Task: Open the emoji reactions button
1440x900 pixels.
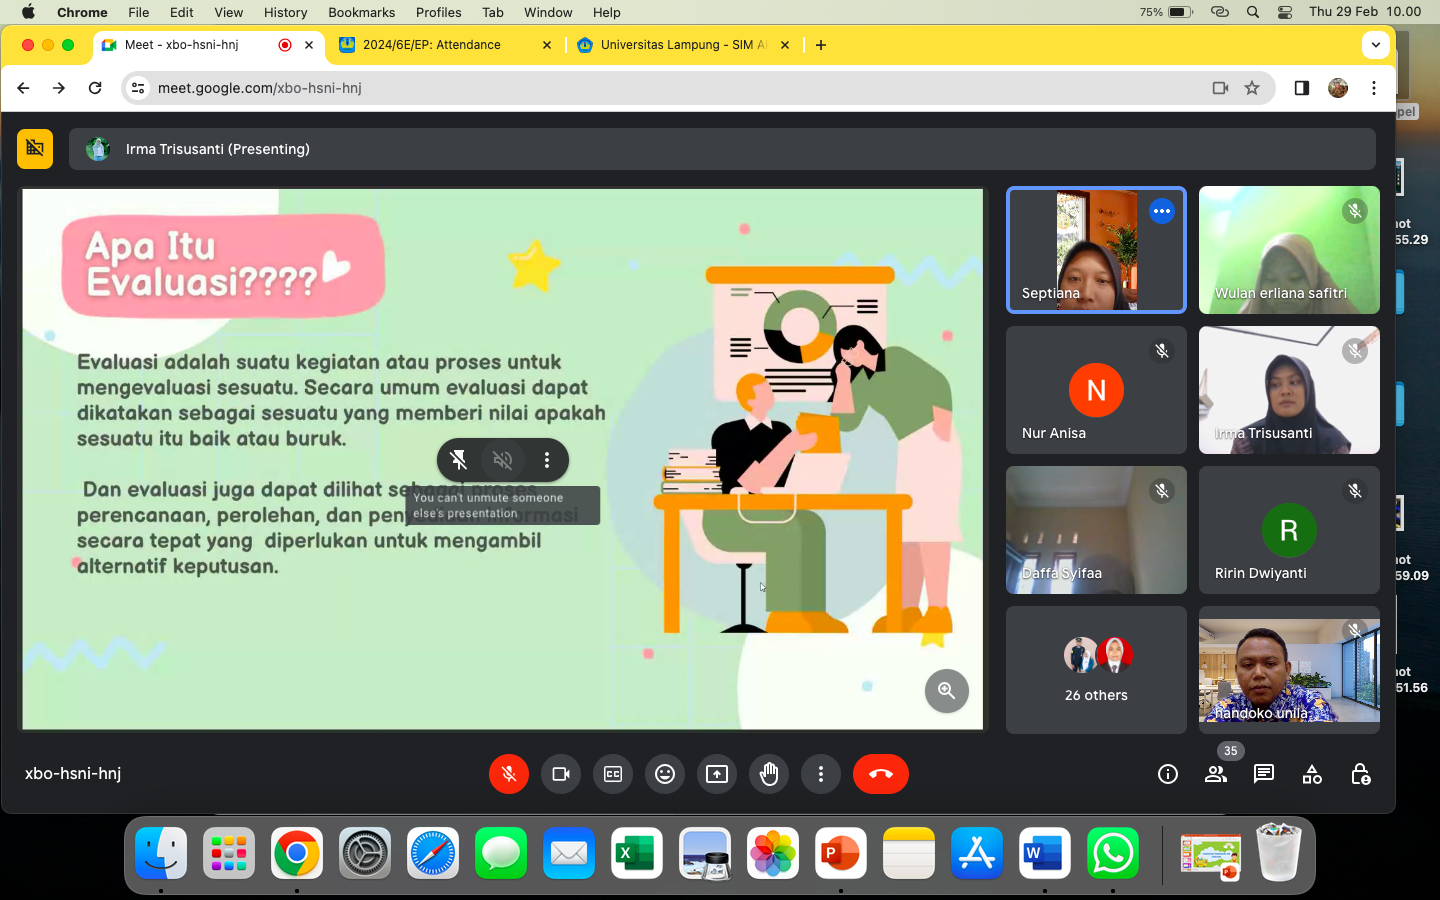Action: pos(665,774)
